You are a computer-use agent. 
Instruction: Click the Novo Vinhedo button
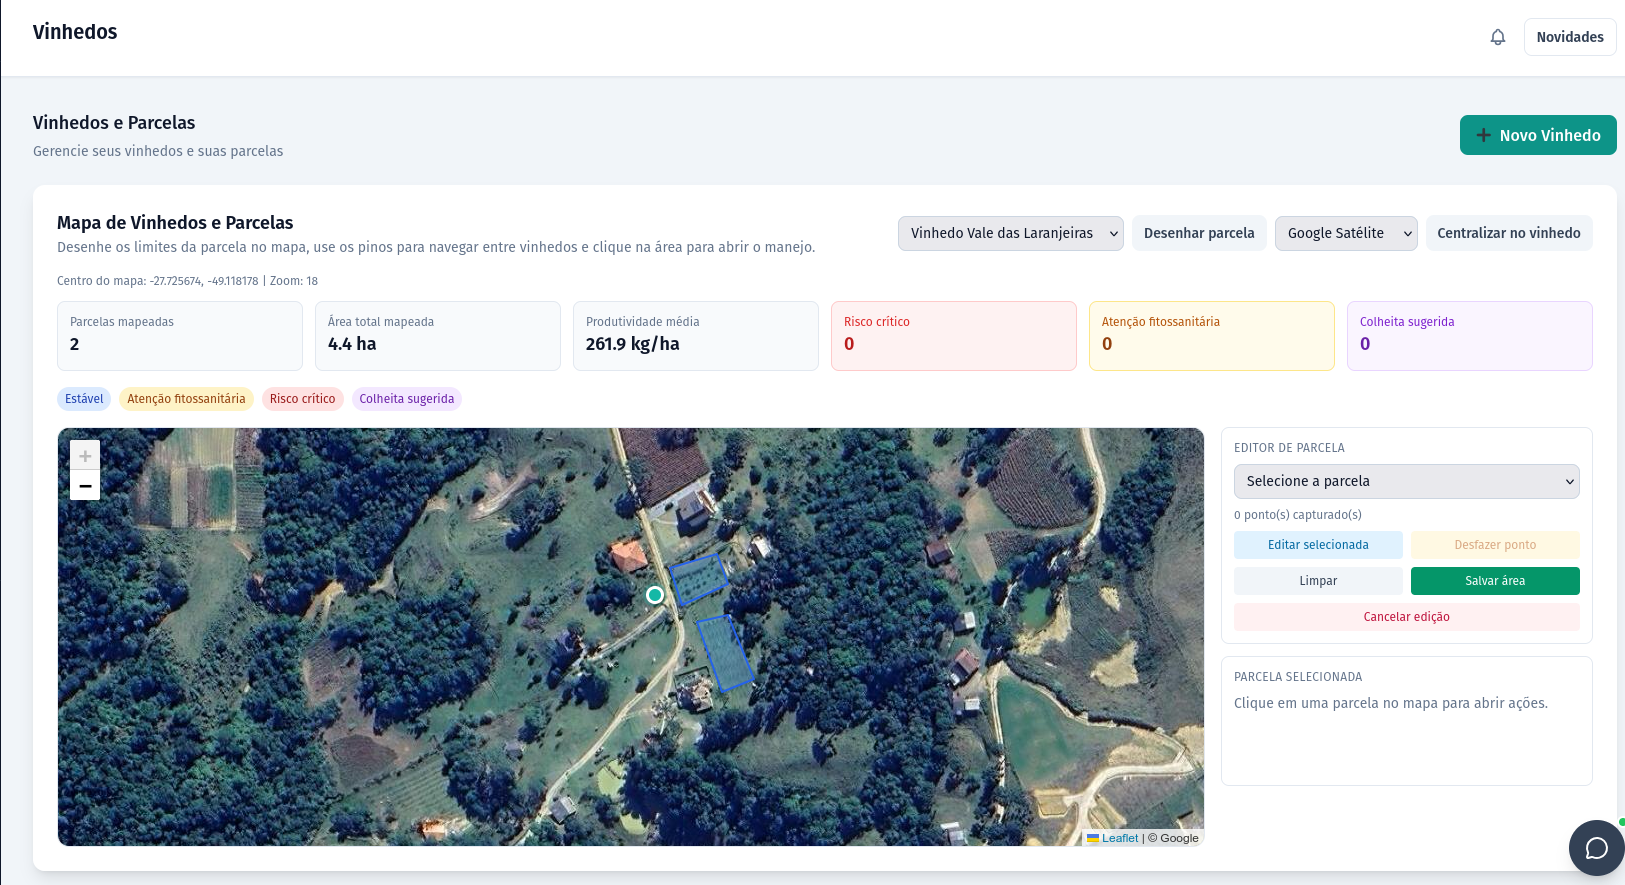(1537, 135)
